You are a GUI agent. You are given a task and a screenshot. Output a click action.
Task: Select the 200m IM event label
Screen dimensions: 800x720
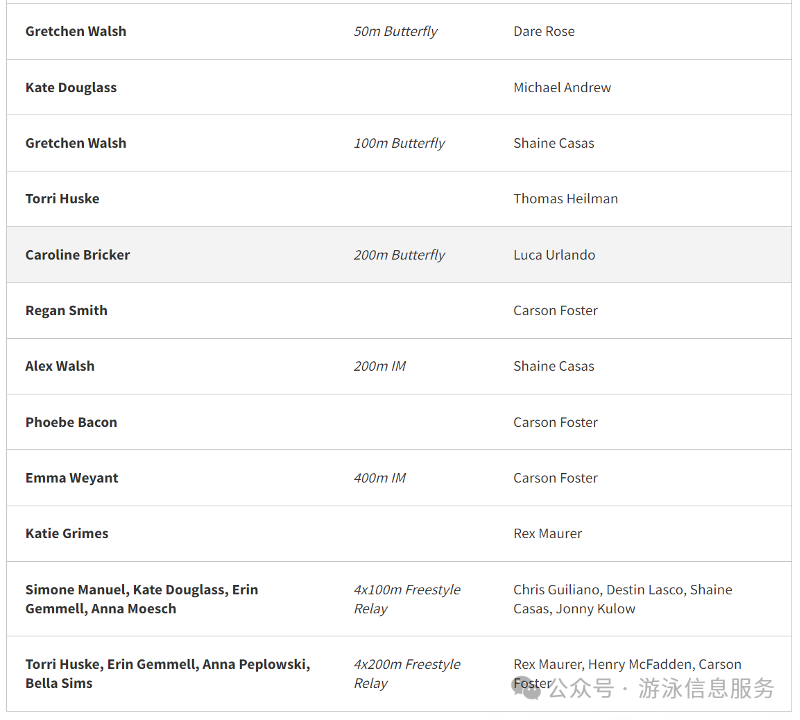coord(380,366)
